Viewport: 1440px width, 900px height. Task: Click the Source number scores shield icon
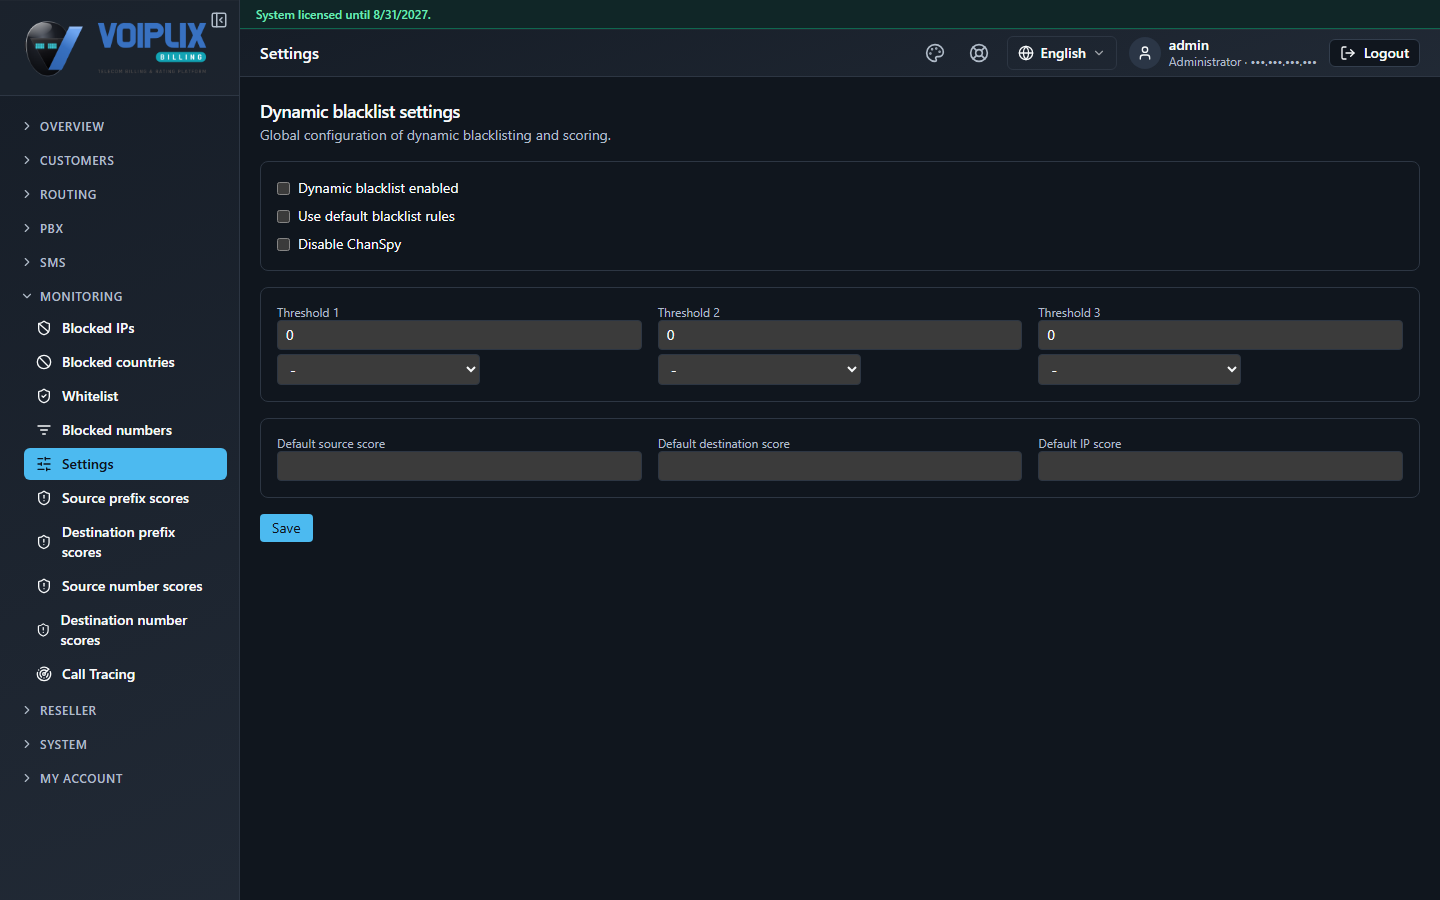[x=44, y=586]
